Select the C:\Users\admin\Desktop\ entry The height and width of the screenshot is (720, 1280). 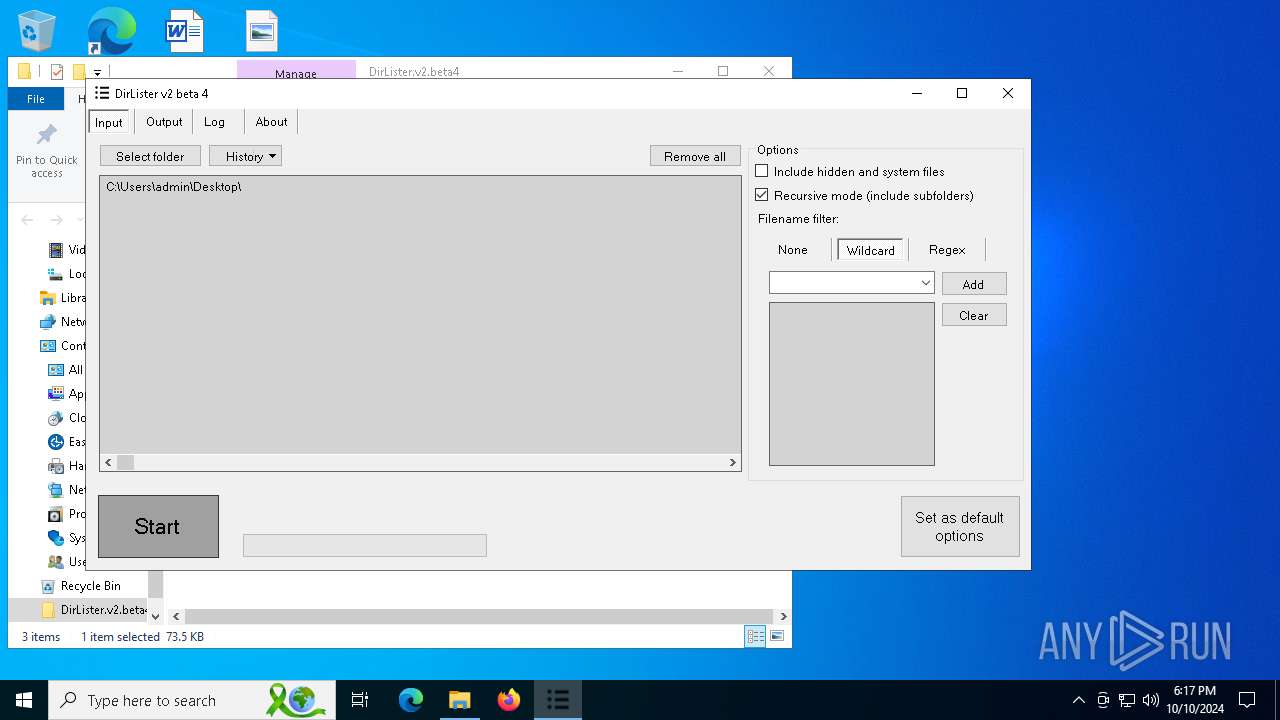[x=174, y=187]
